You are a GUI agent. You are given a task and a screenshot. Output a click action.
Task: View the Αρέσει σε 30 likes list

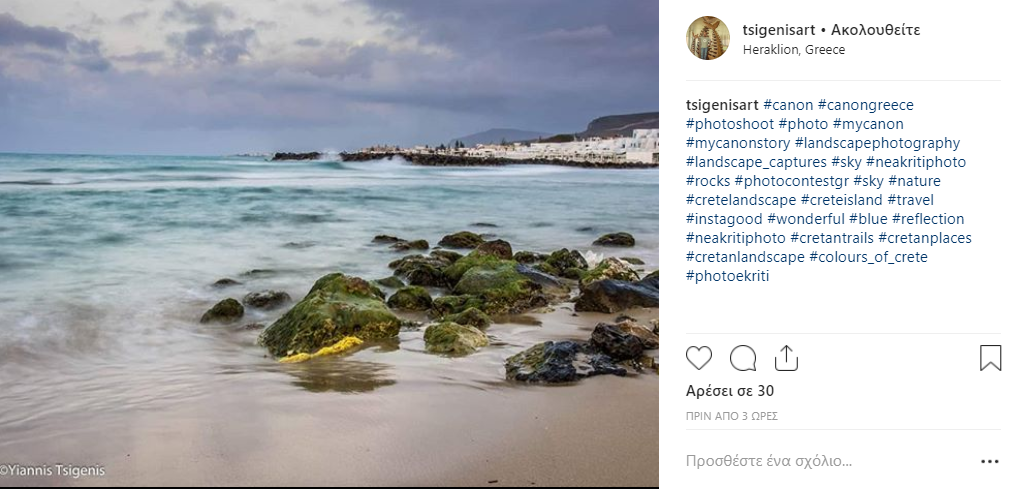pyautogui.click(x=730, y=391)
